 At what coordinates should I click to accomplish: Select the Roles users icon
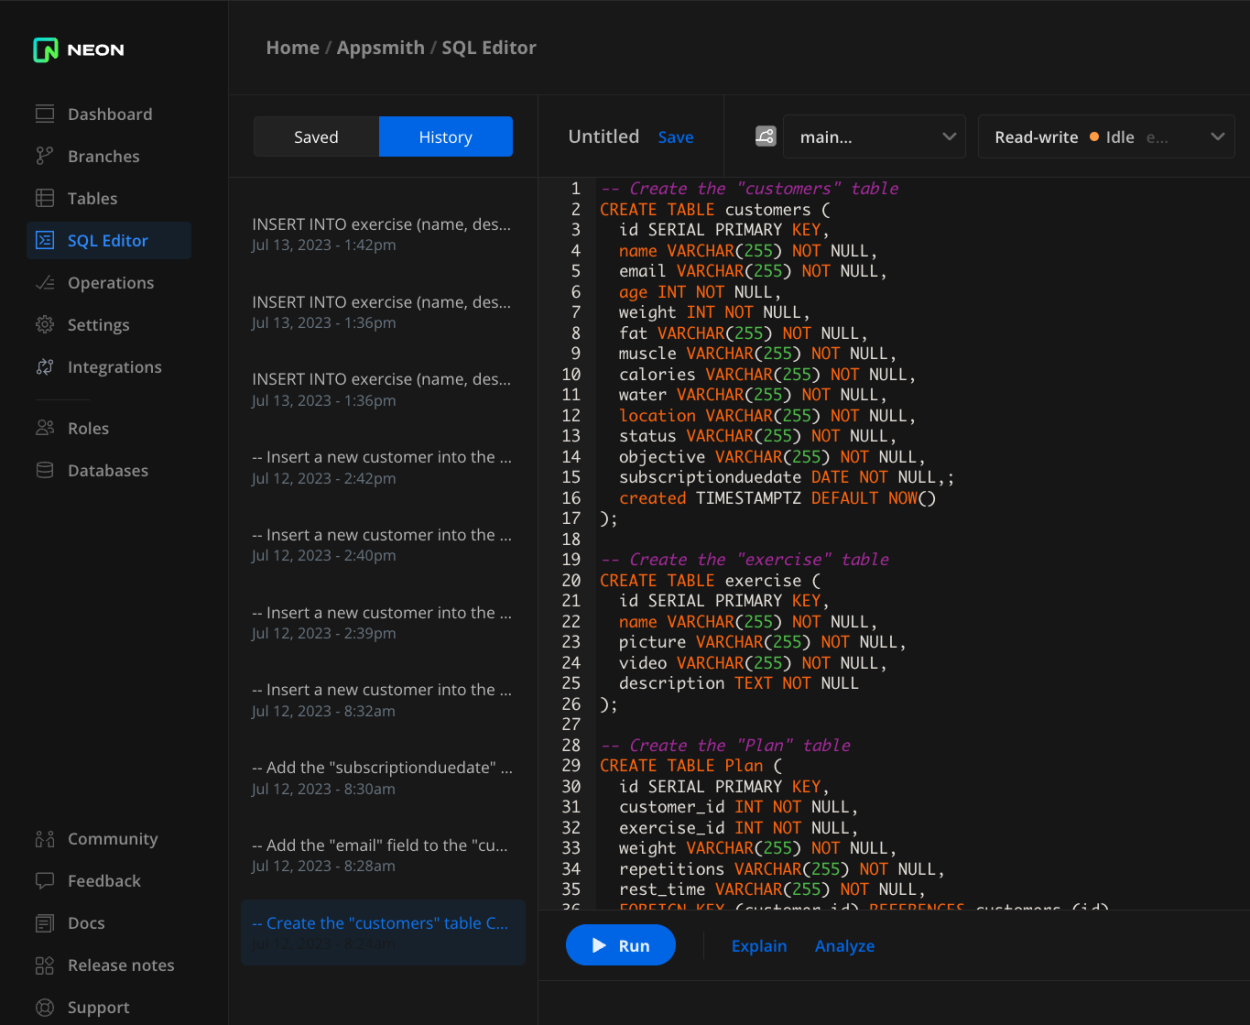[x=44, y=428]
